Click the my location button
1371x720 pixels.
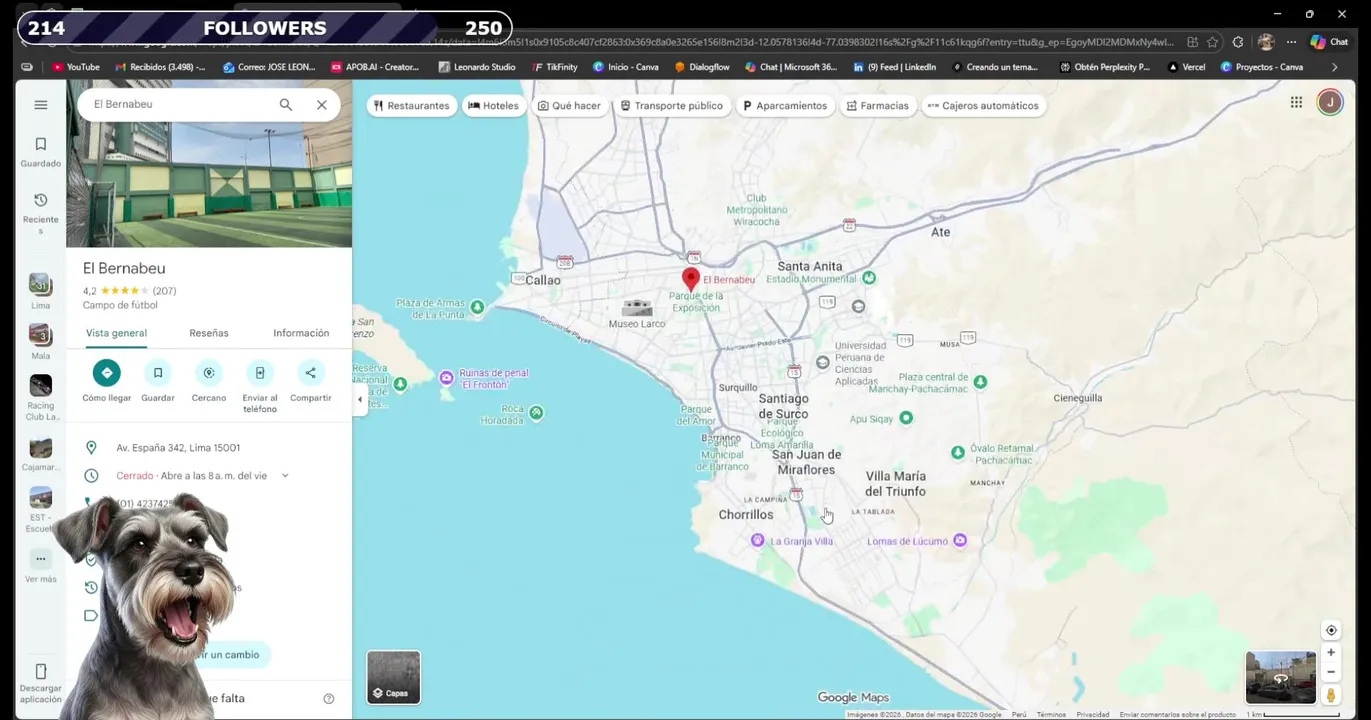1331,630
